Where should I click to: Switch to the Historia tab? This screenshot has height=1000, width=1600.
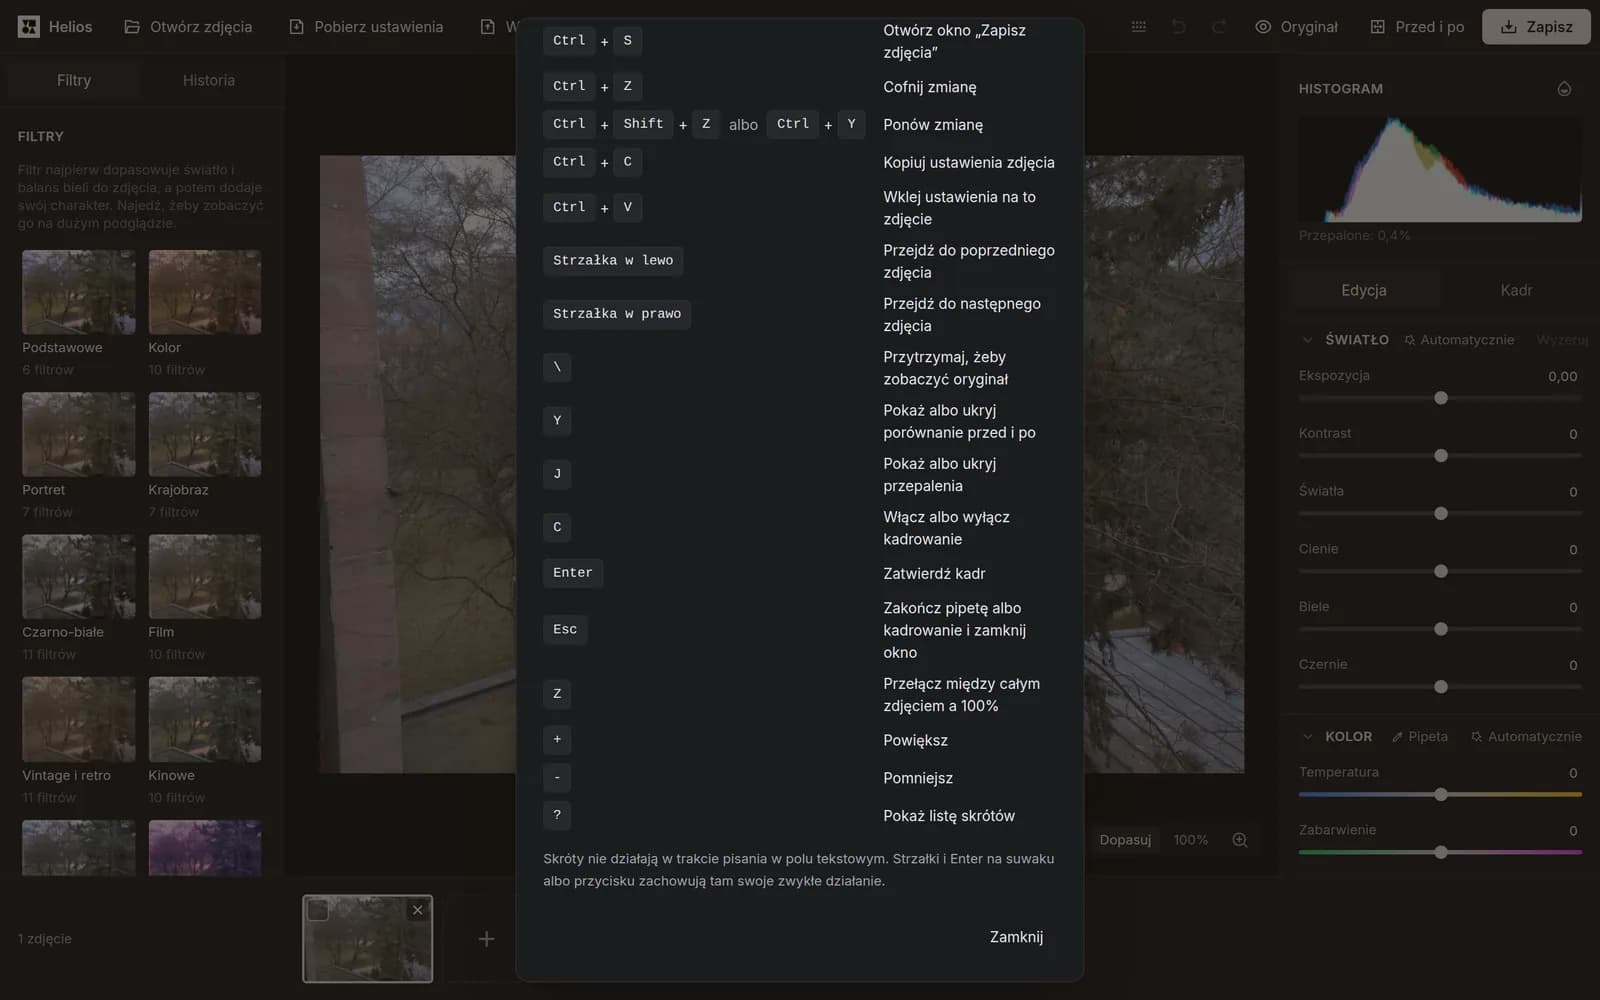click(x=209, y=80)
